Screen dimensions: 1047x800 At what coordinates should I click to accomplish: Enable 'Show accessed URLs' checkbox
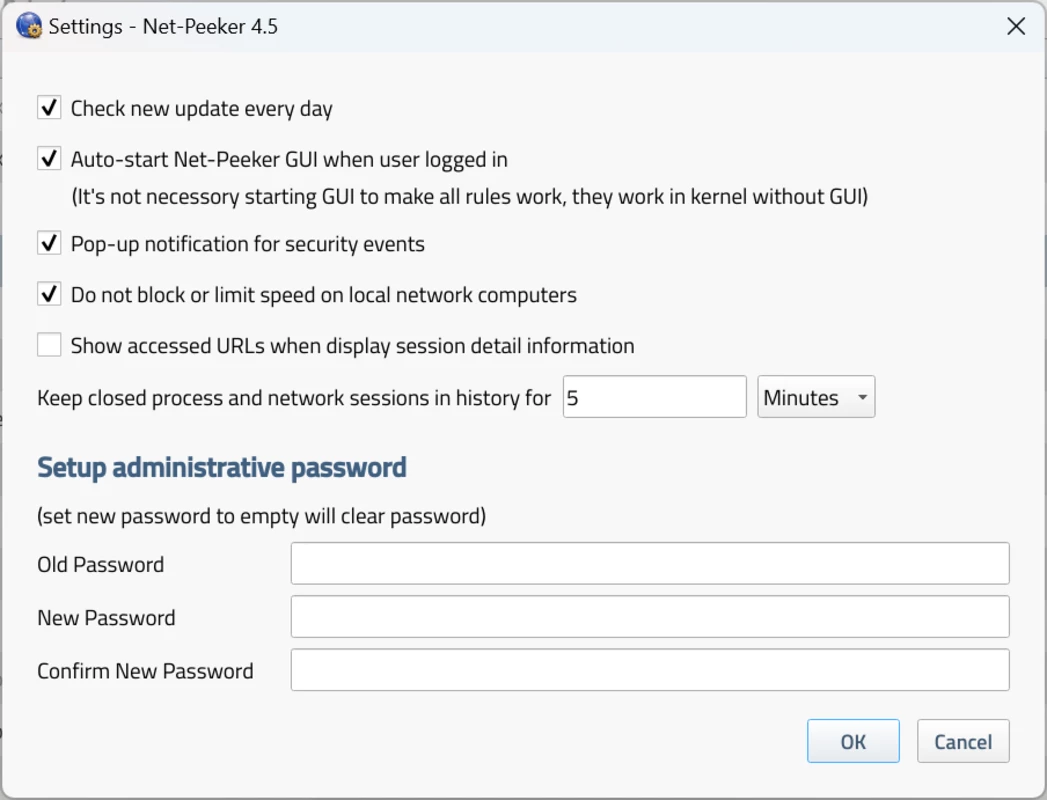coord(49,345)
